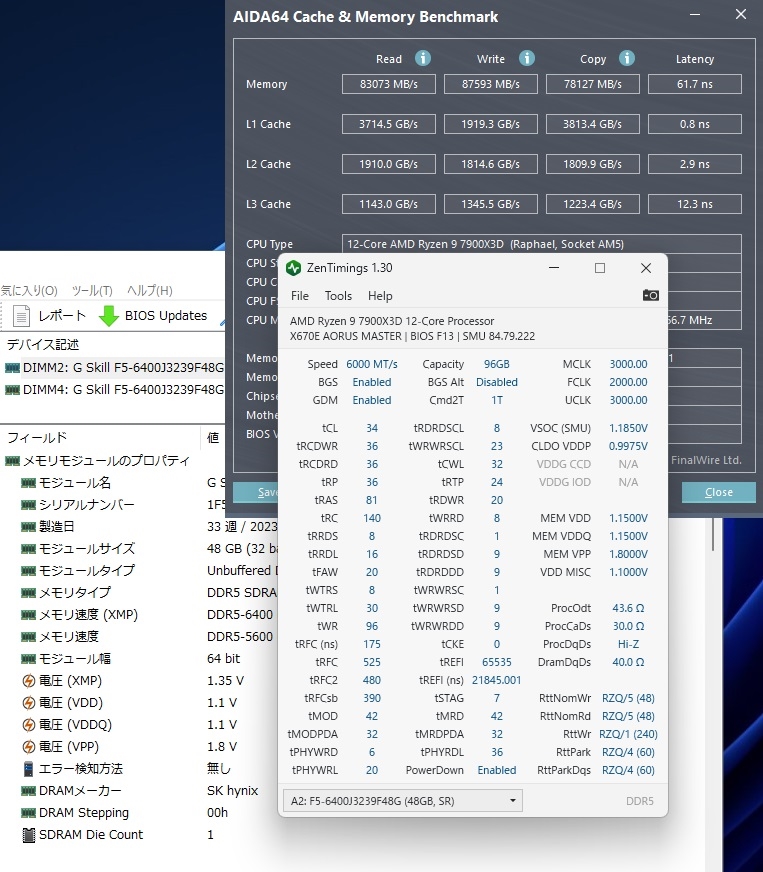Click the Close button in AIDA64 benchmark
Image resolution: width=763 pixels, height=872 pixels.
click(719, 492)
